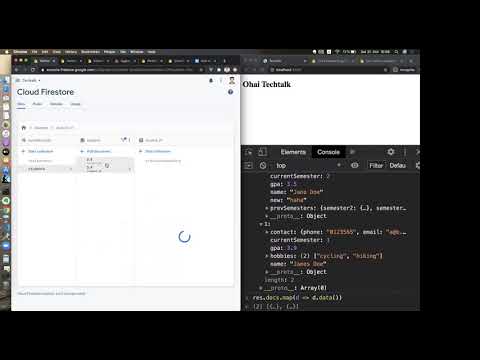Expand the contact object in console
The height and width of the screenshot is (360, 480).
pyautogui.click(x=267, y=232)
